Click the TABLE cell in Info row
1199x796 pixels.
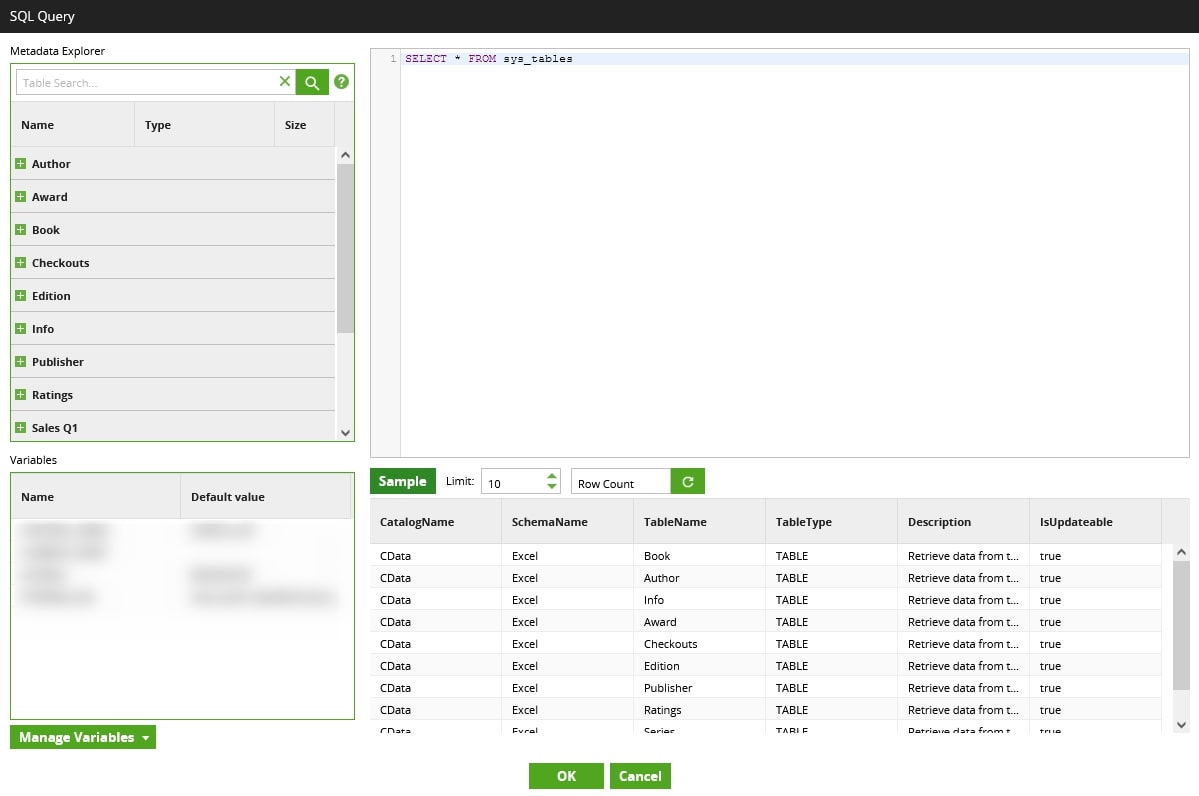click(x=831, y=600)
